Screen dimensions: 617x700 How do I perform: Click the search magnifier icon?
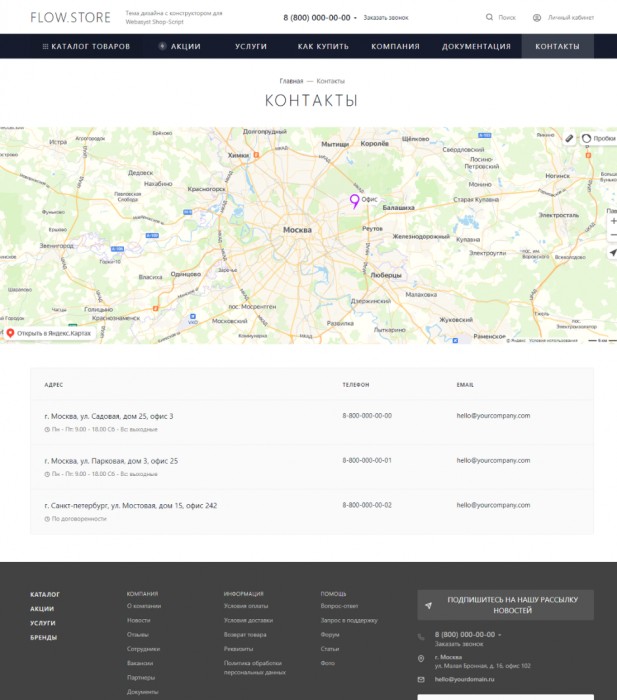point(489,17)
